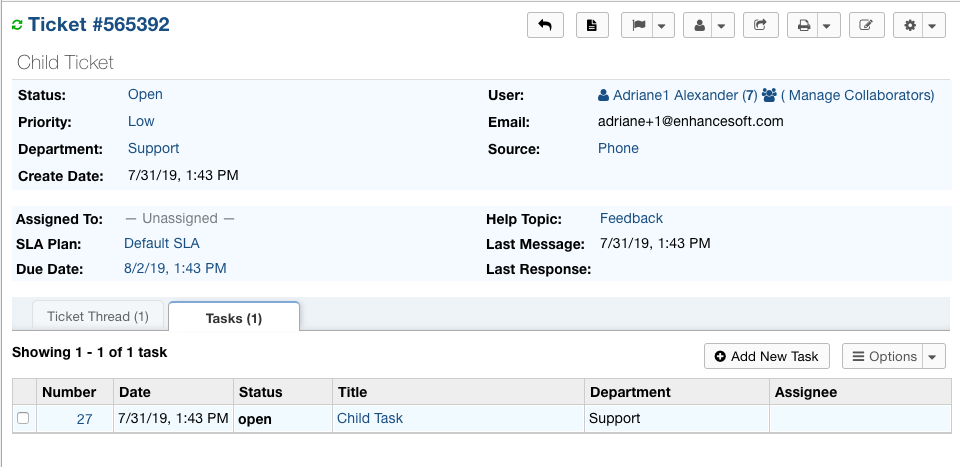Click the flag status icon
Image resolution: width=960 pixels, height=467 pixels.
coord(637,25)
